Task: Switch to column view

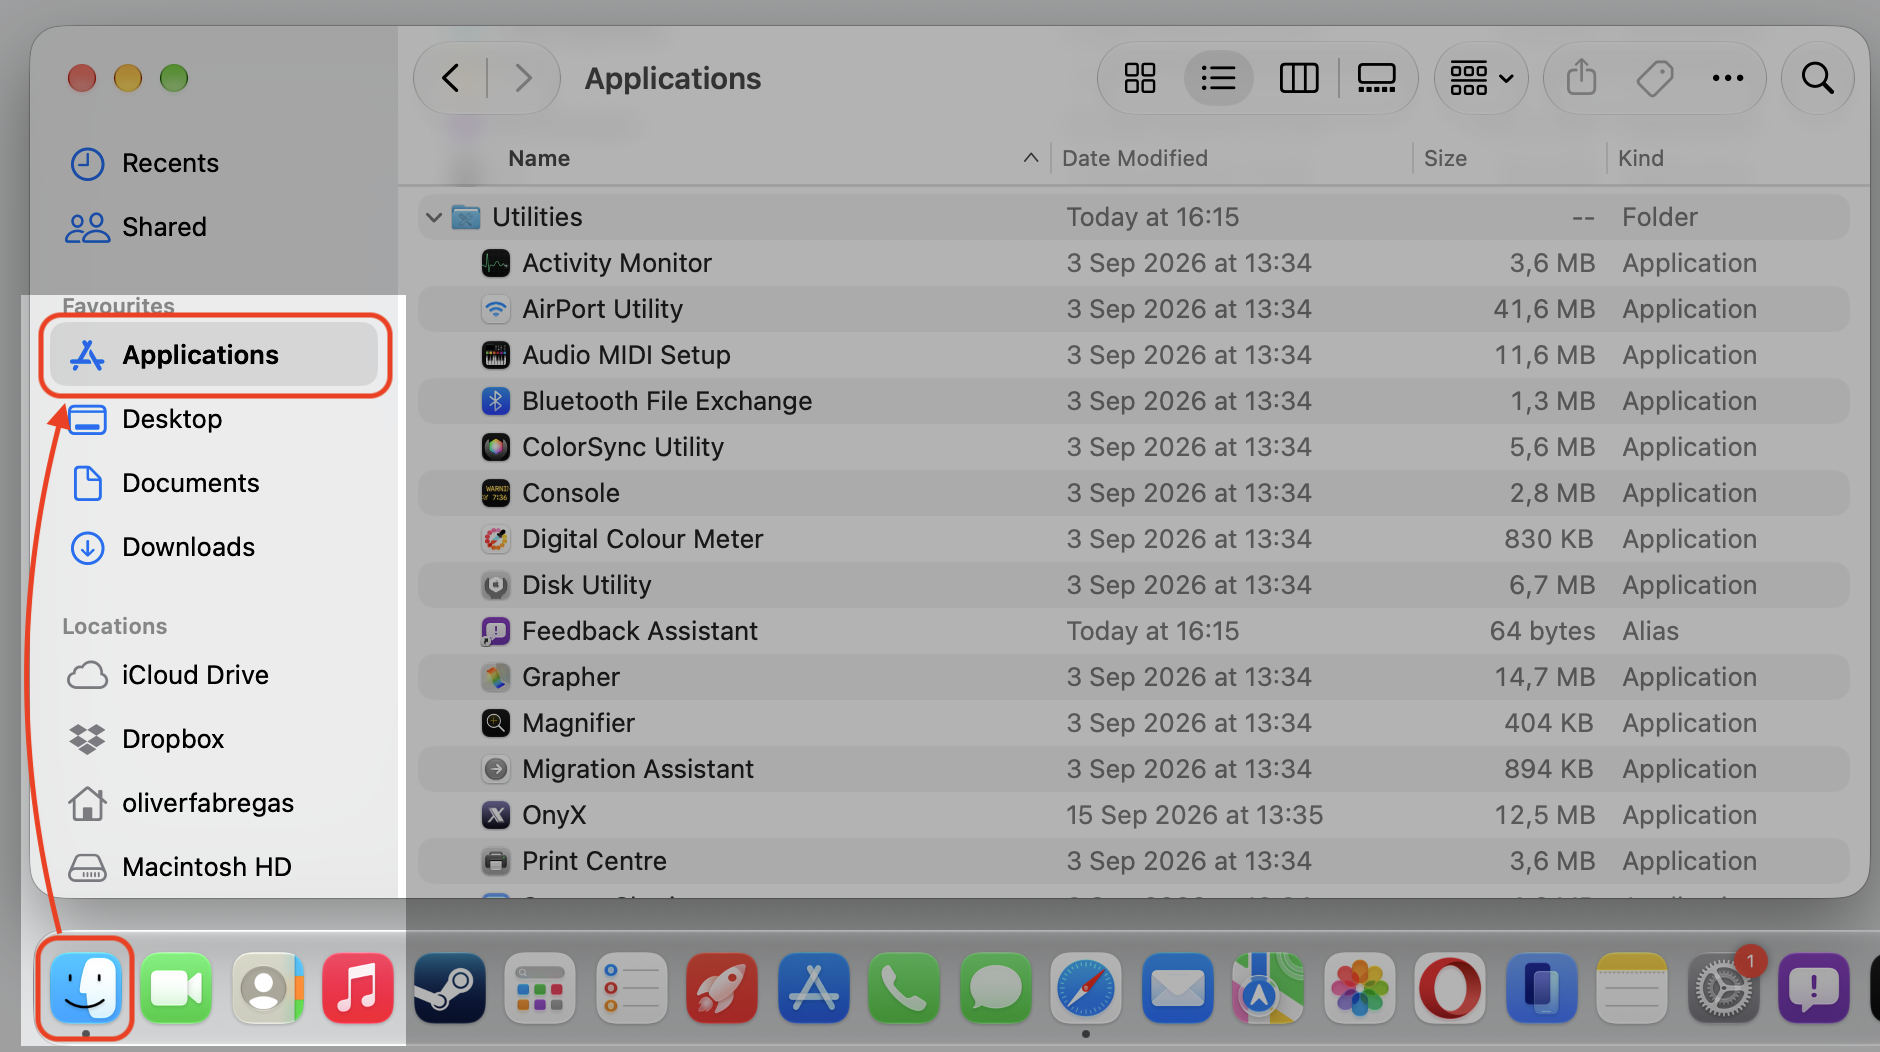Action: (x=1299, y=78)
